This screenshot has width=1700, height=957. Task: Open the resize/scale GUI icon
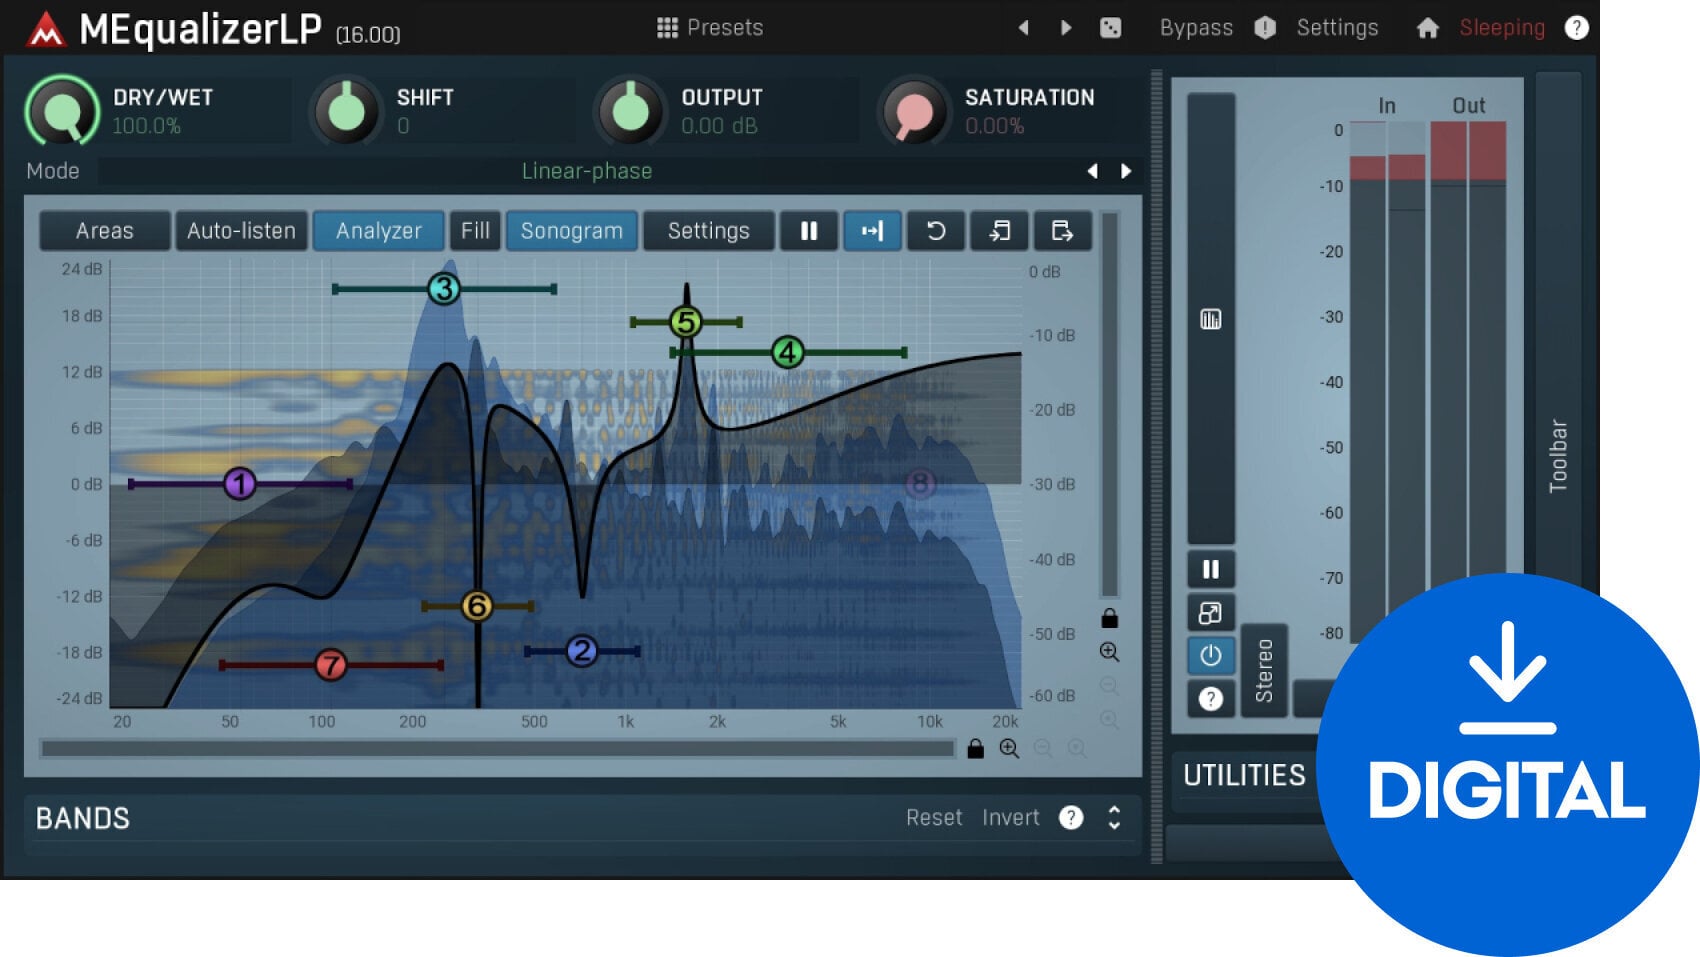(1211, 612)
